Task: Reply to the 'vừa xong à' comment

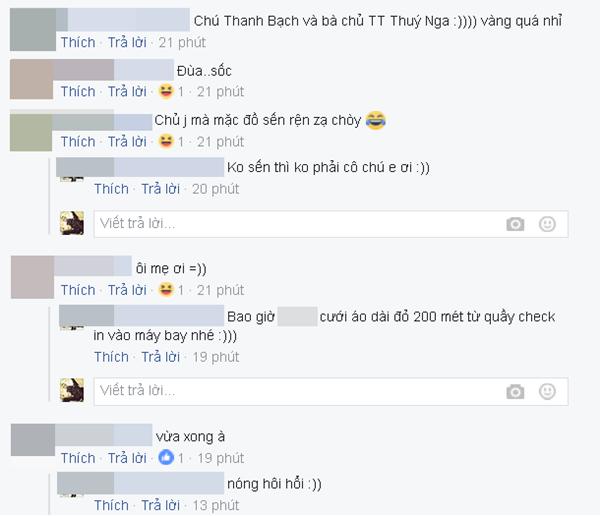Action: pyautogui.click(x=127, y=458)
